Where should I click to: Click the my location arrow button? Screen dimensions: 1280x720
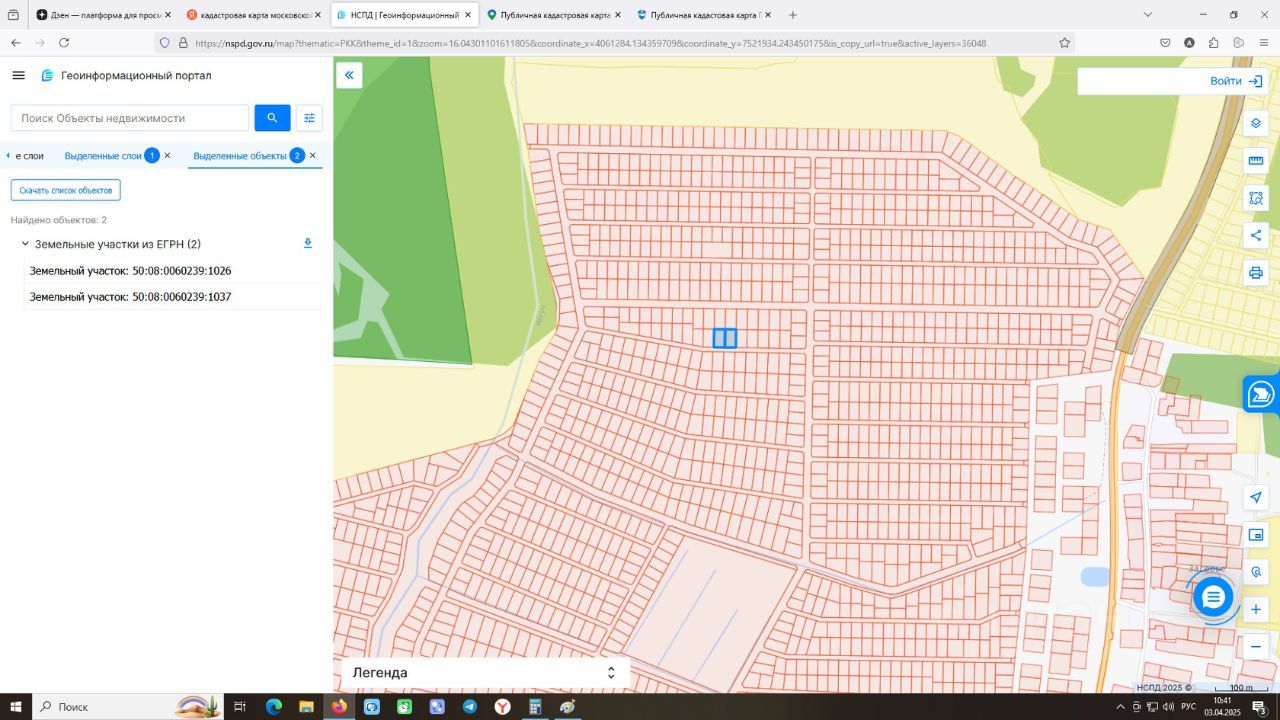(1256, 498)
